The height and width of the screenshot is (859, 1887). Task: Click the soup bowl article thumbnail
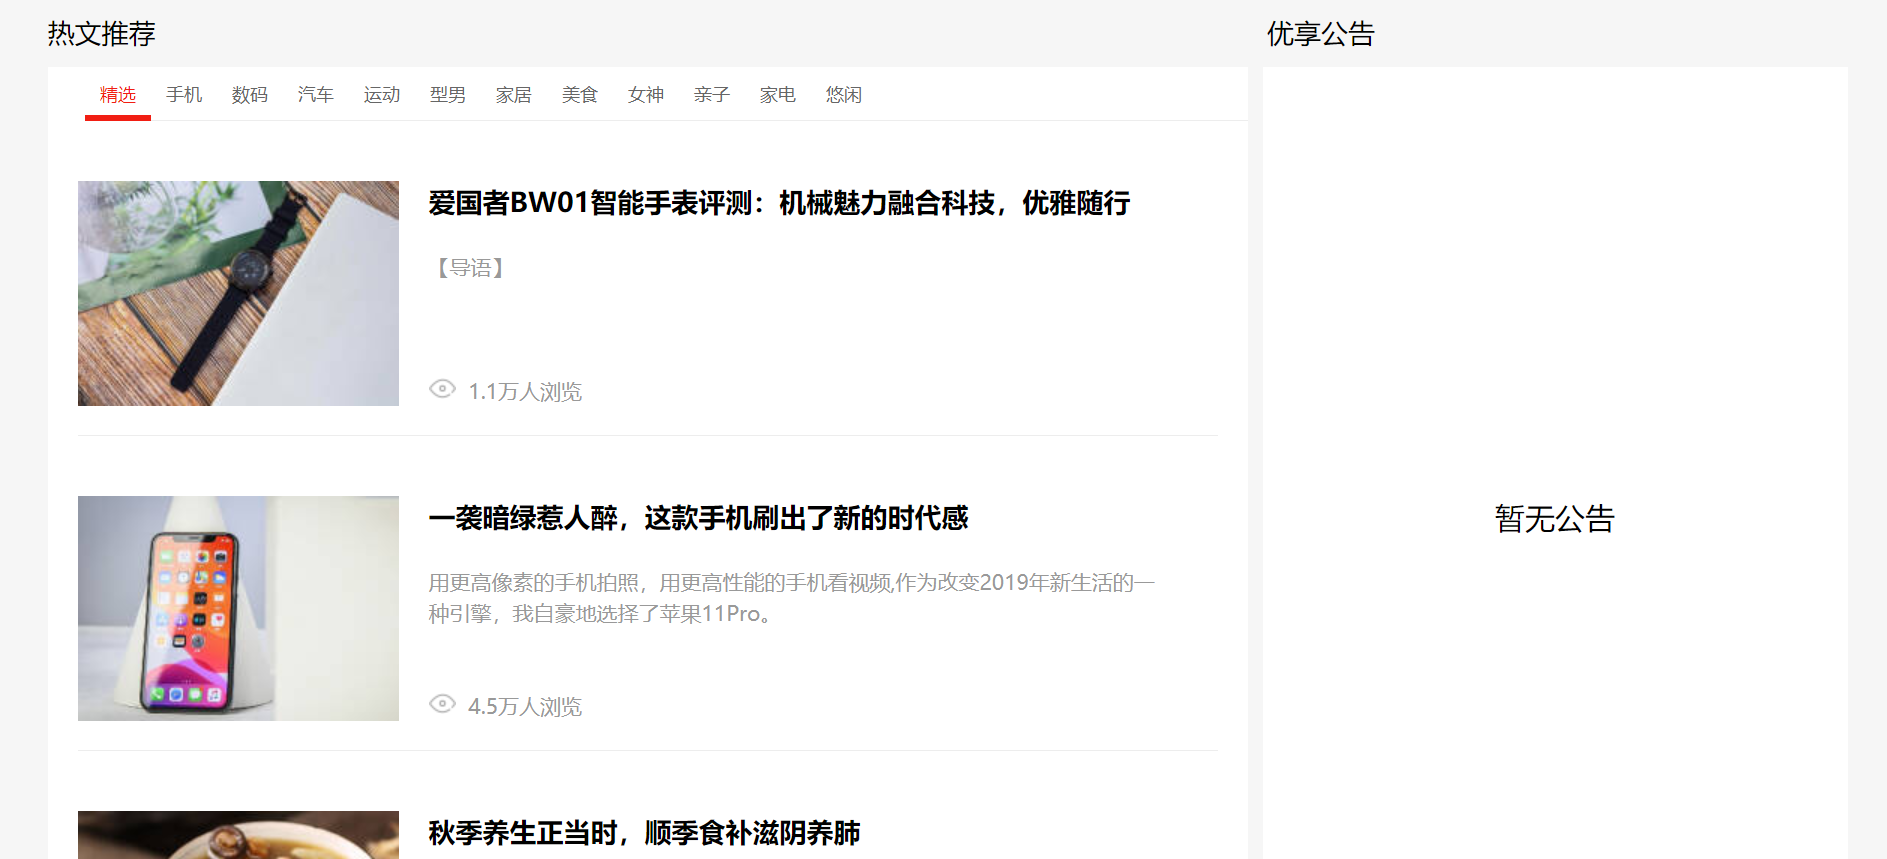pyautogui.click(x=238, y=835)
